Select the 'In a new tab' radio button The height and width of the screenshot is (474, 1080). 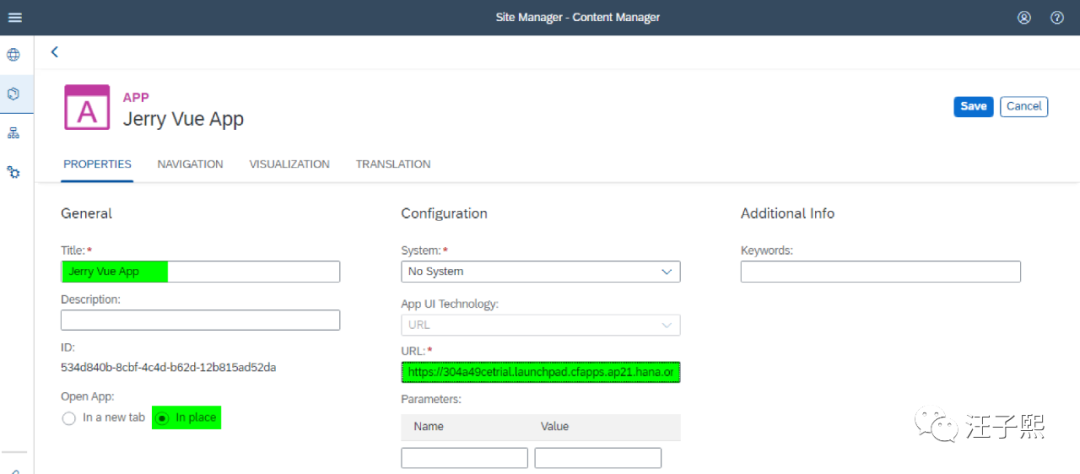point(69,418)
